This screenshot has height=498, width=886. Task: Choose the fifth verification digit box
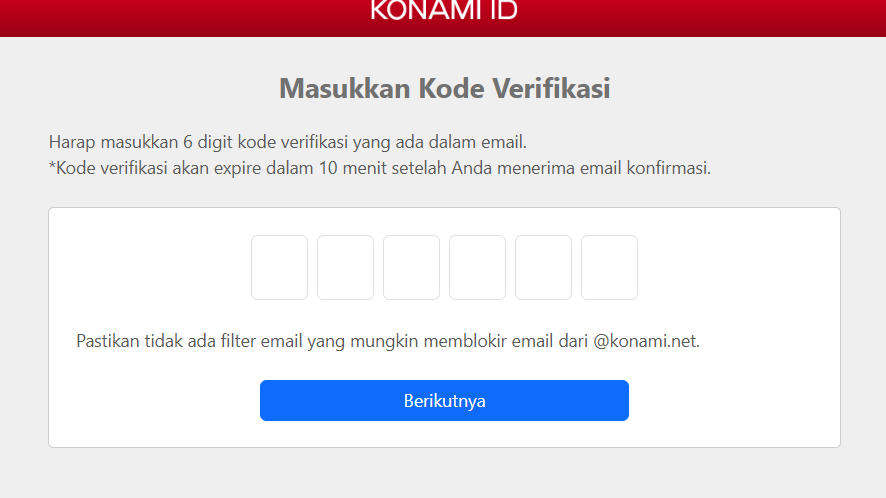(x=544, y=267)
